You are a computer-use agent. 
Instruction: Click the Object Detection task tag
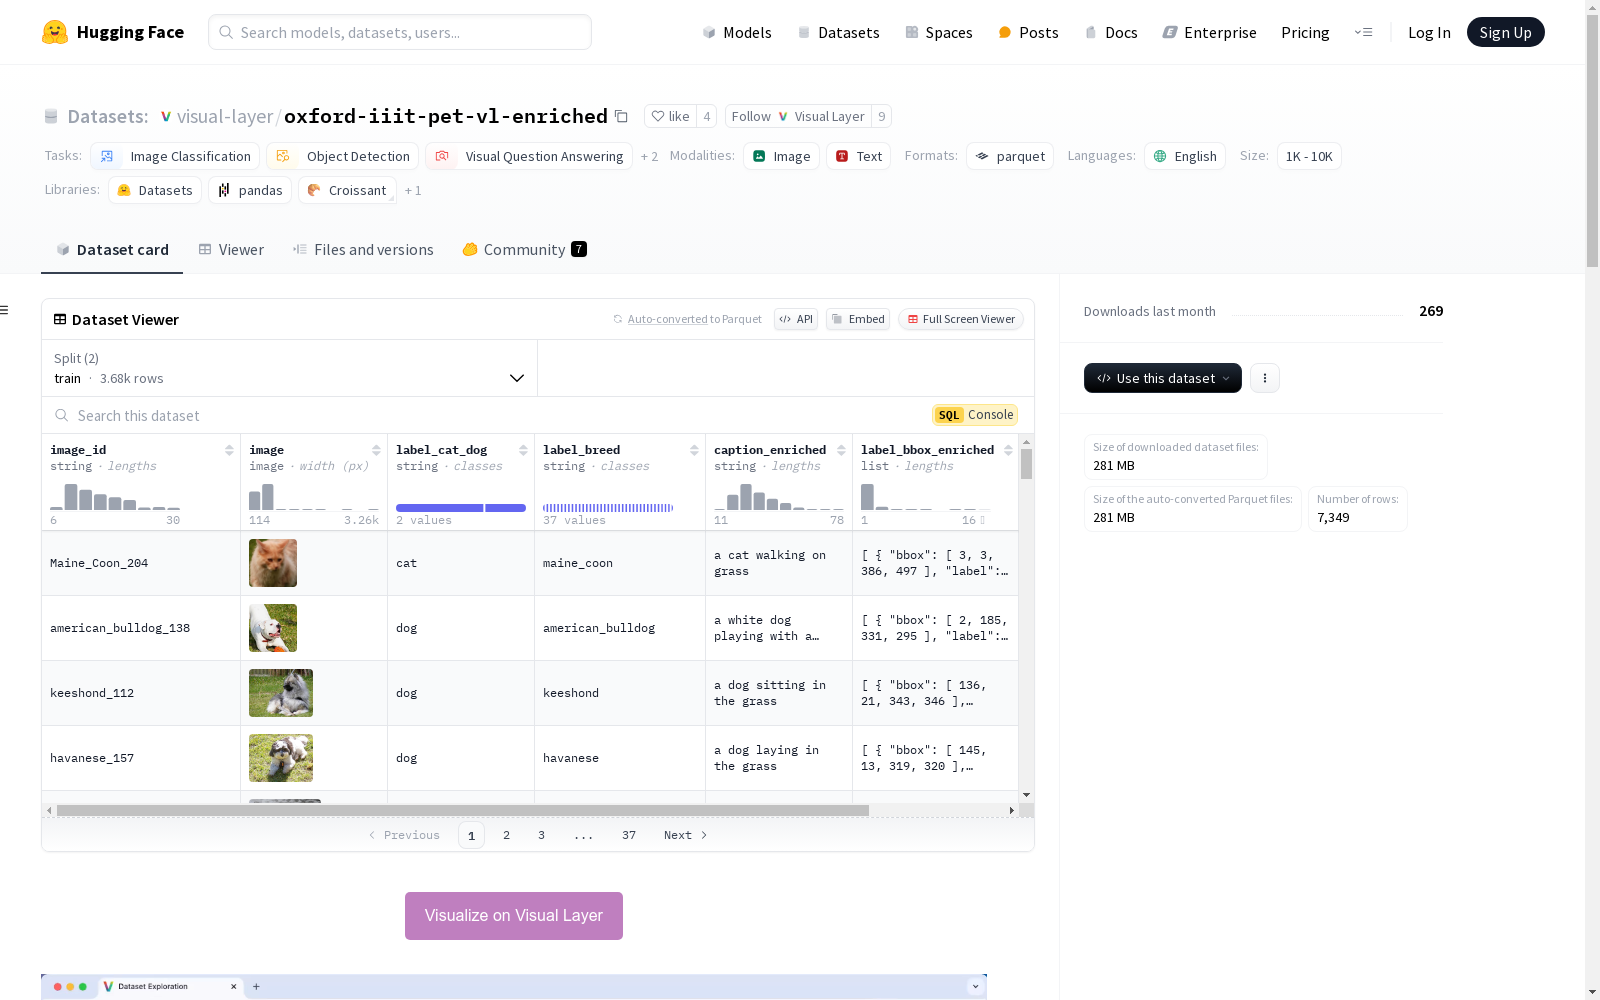[342, 156]
